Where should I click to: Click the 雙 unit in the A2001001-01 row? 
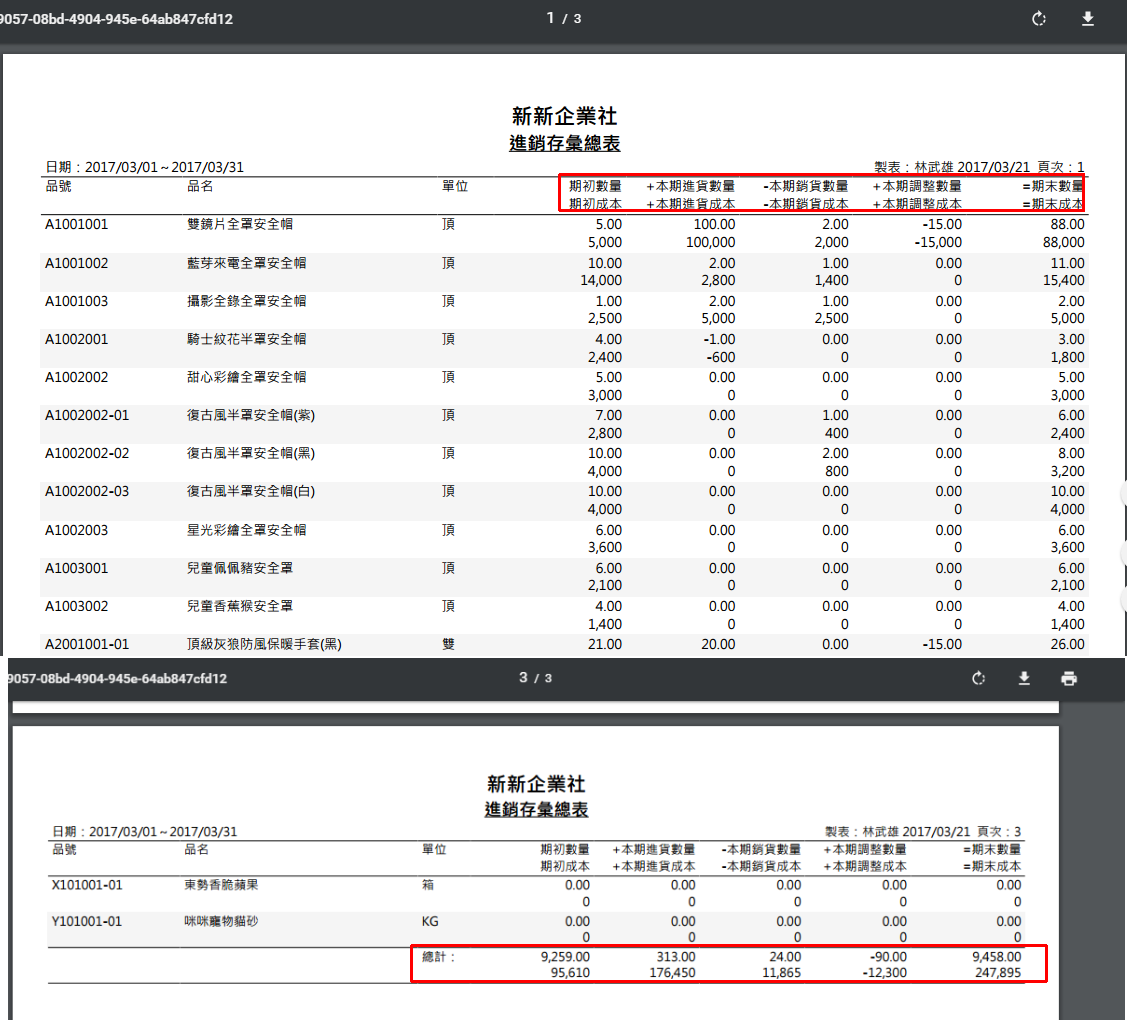pyautogui.click(x=448, y=644)
